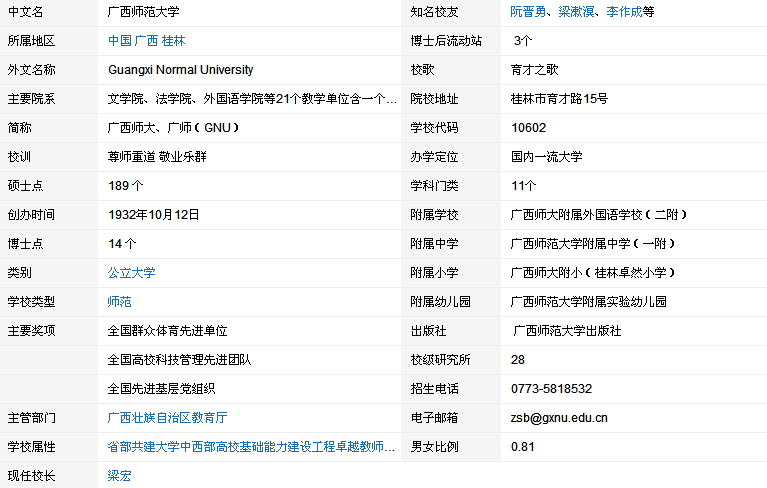Click the 189 个 master's programs value
This screenshot has width=767, height=488.
[x=126, y=186]
